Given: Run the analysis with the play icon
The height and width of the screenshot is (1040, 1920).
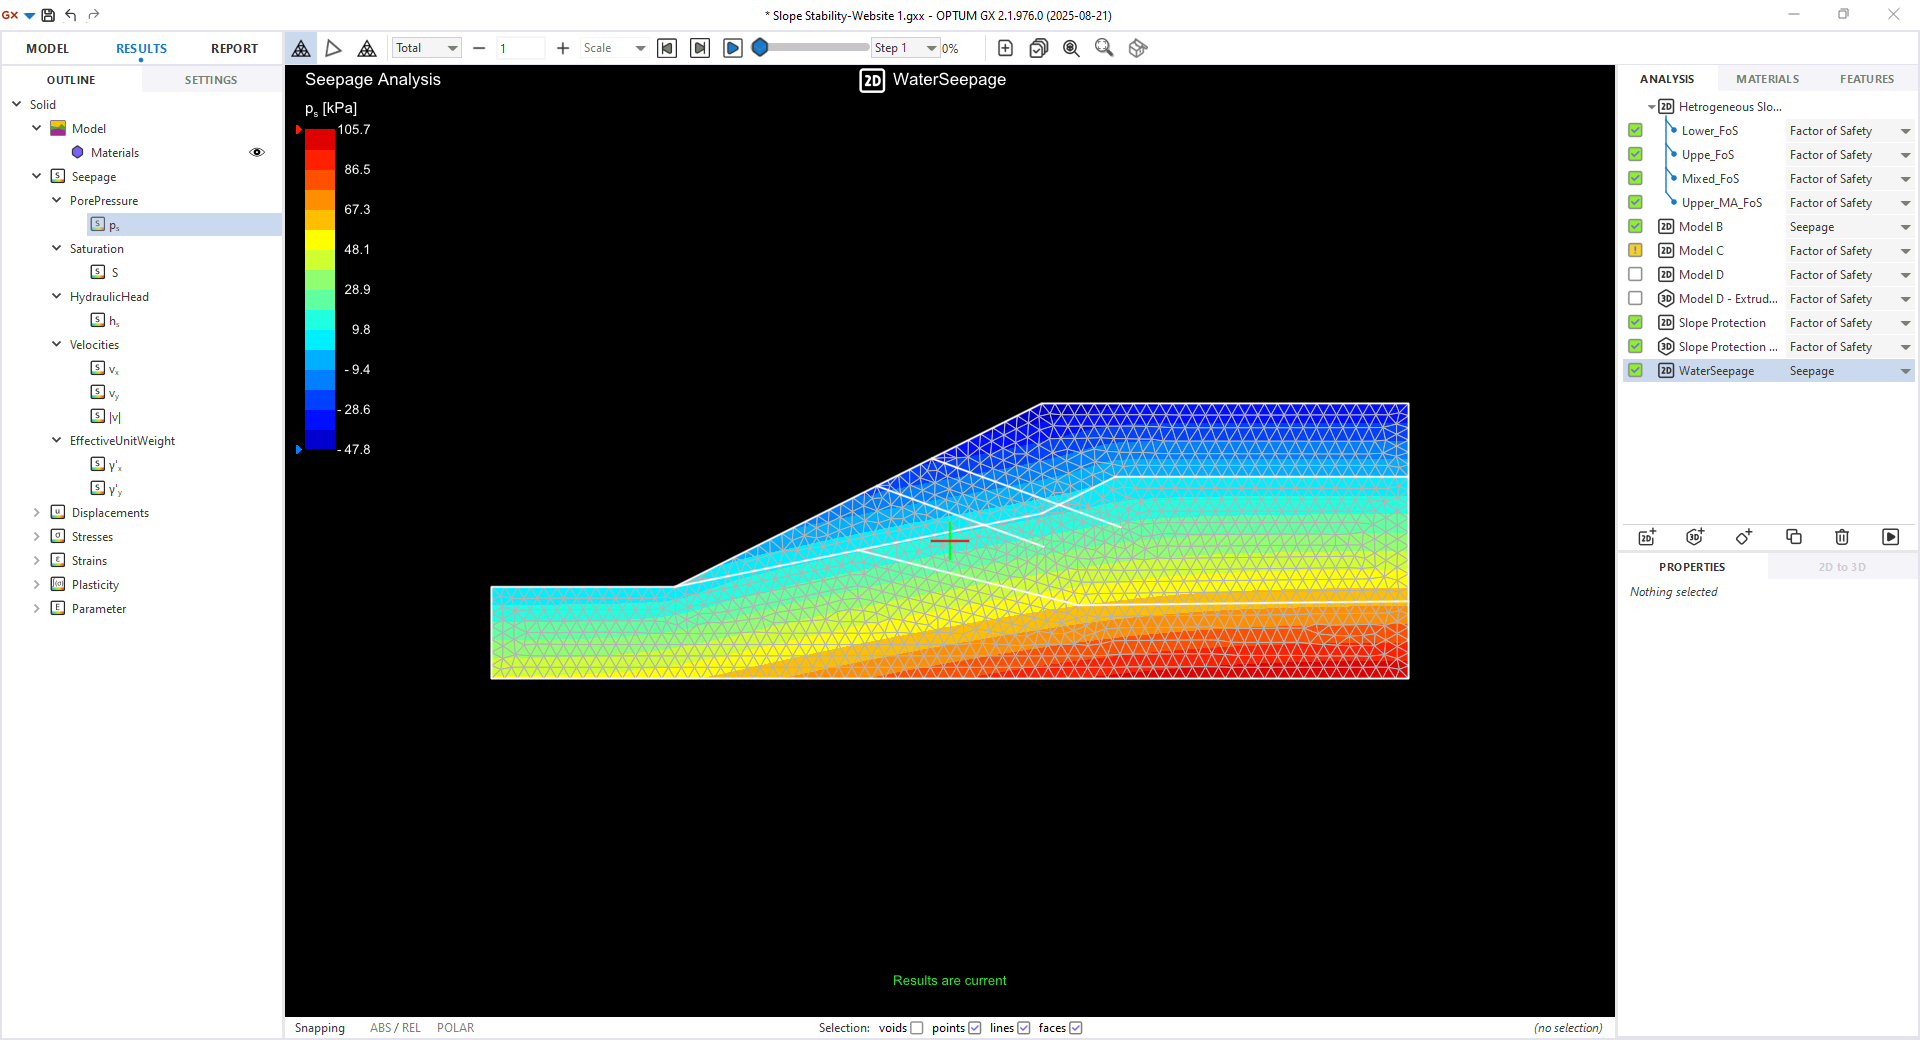Looking at the screenshot, I should pos(1890,537).
